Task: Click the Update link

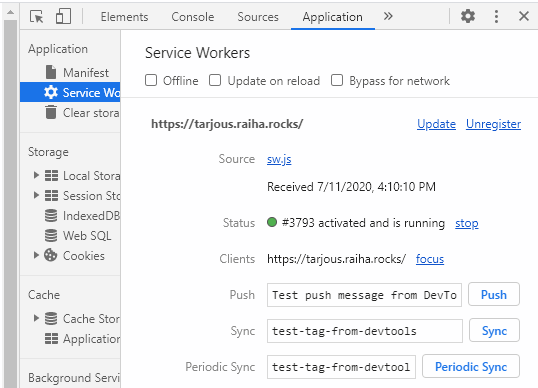Action: pos(436,124)
